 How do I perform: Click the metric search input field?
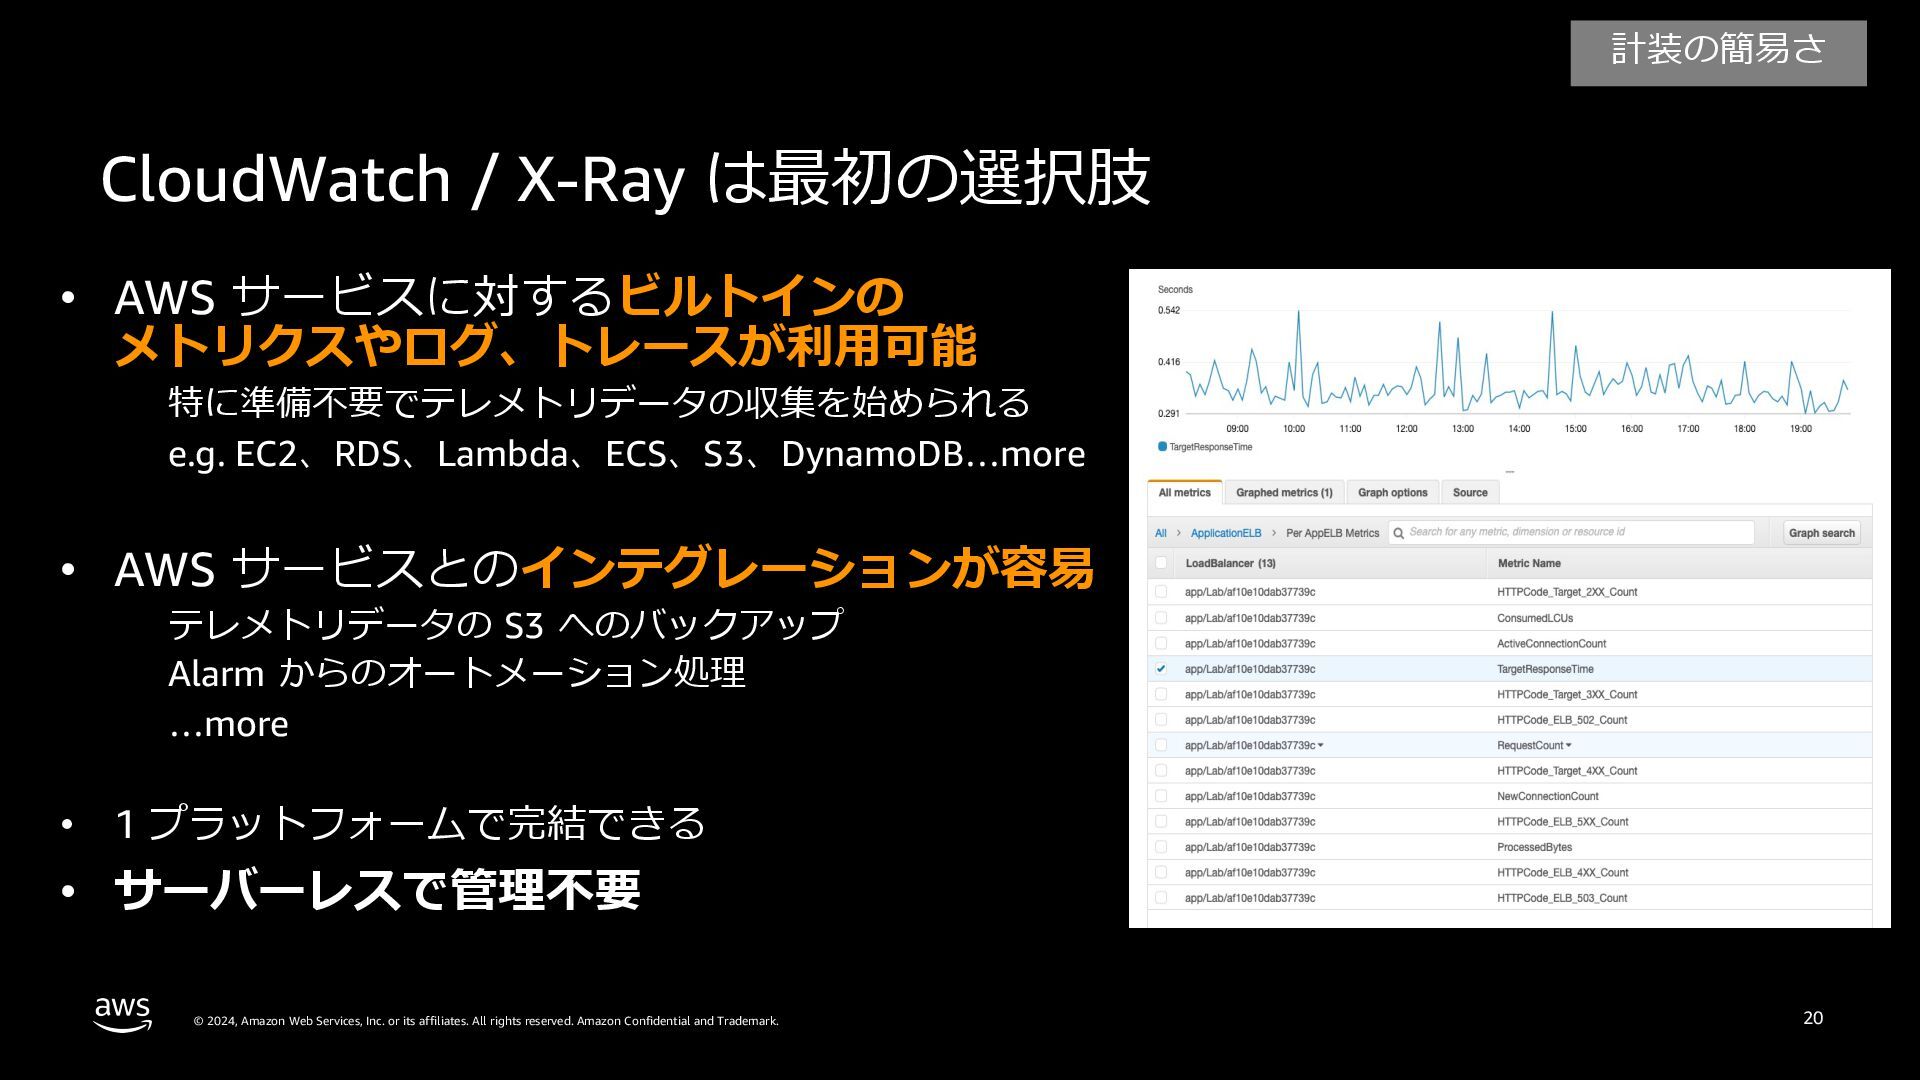[x=1575, y=532]
